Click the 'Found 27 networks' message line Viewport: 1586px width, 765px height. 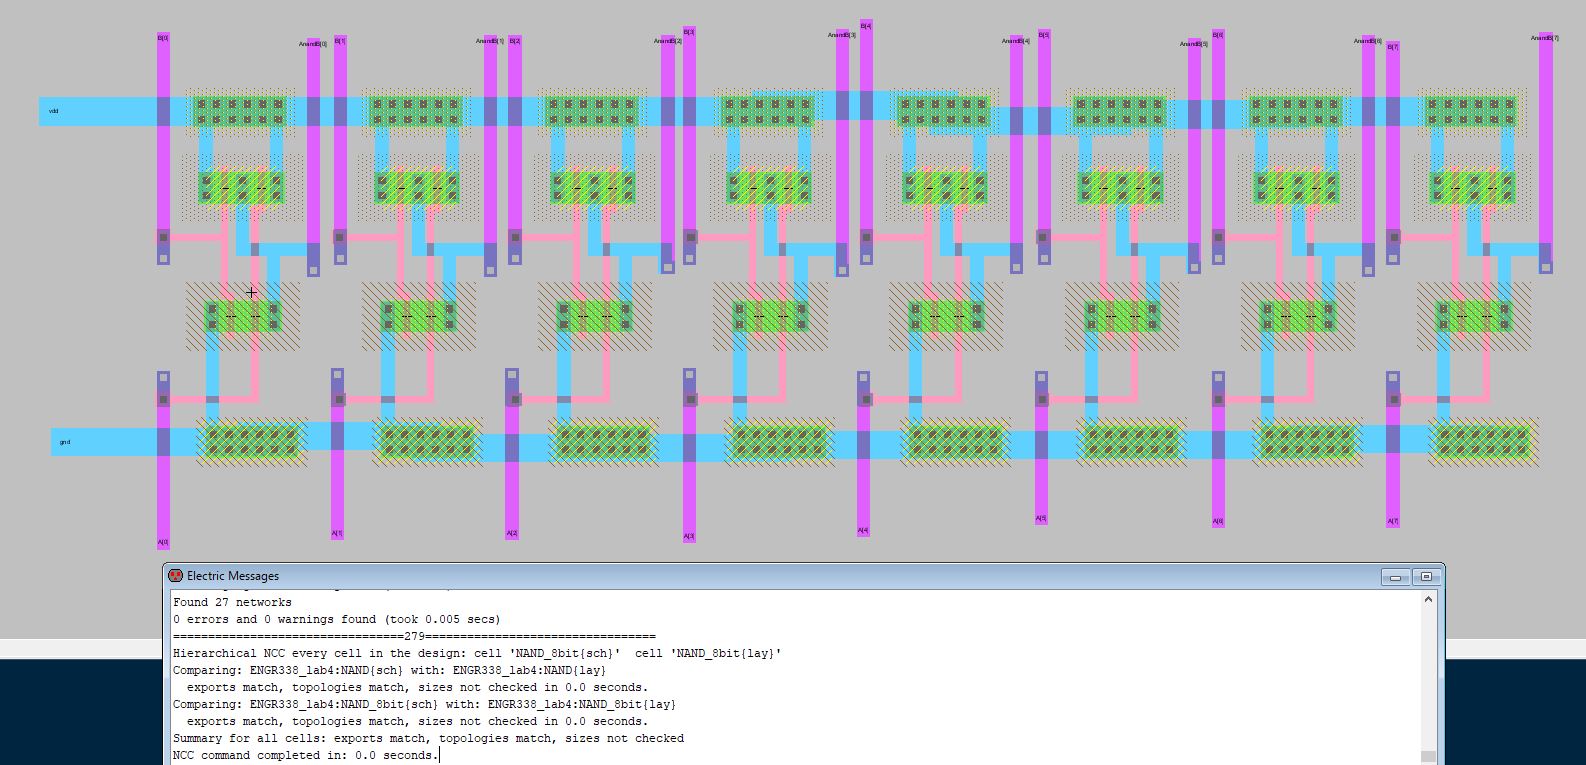(232, 602)
